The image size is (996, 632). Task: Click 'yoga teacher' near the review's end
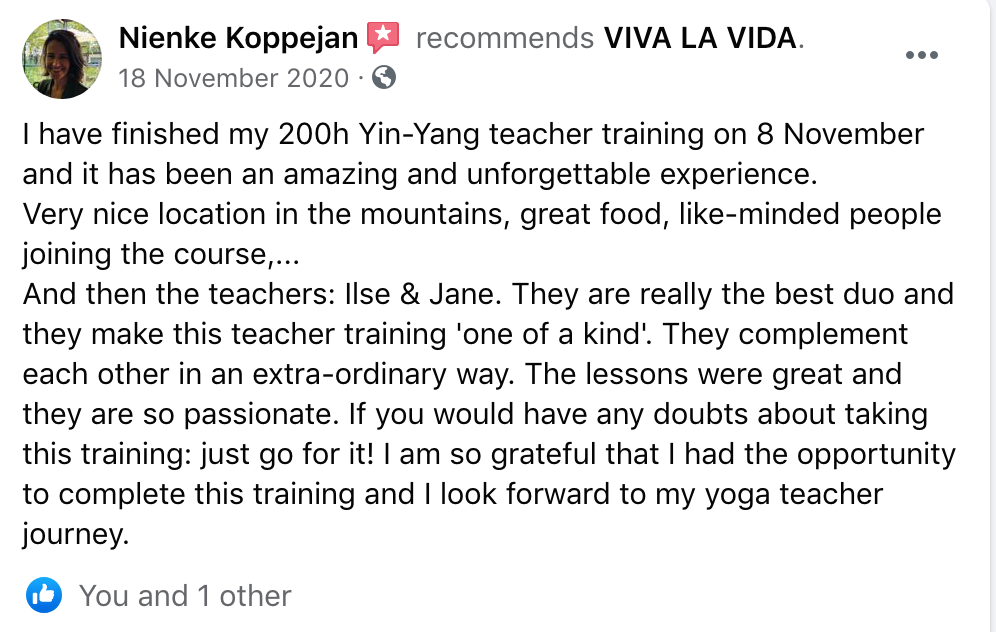point(794,495)
